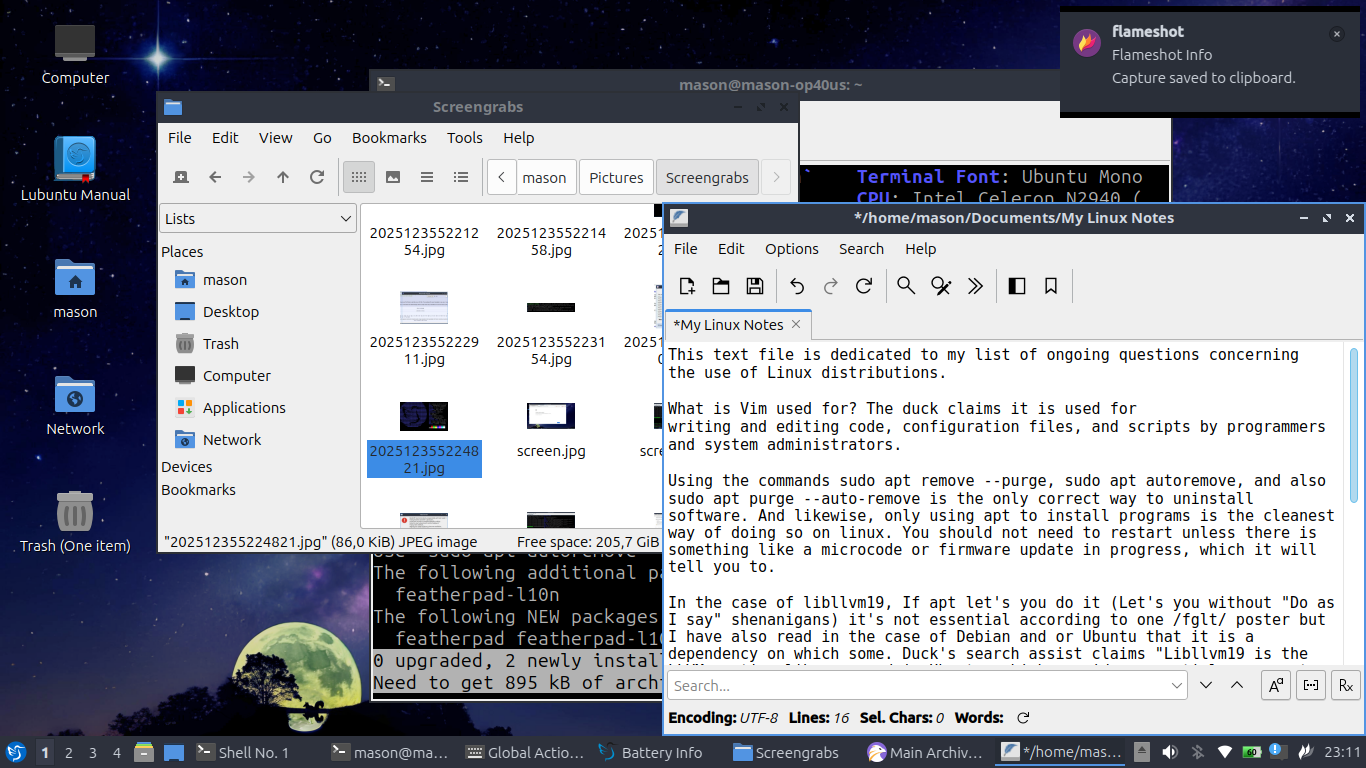Switch file manager to thumbnail view
The height and width of the screenshot is (768, 1366).
click(393, 177)
